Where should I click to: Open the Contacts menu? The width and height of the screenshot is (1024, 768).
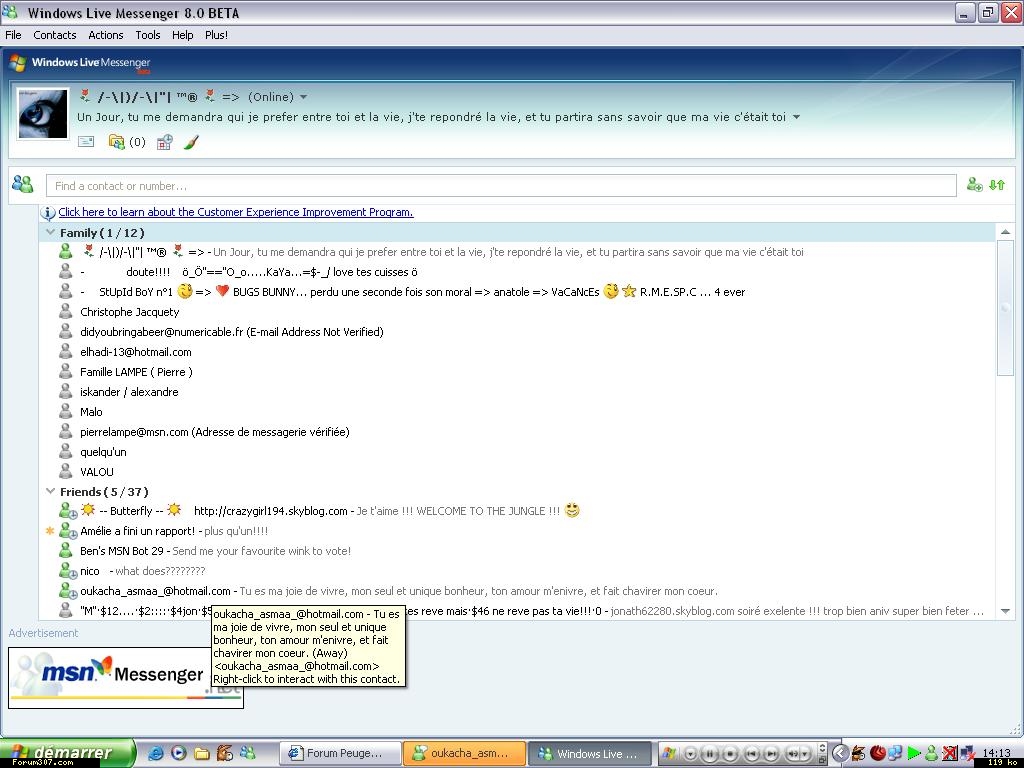pyautogui.click(x=55, y=35)
